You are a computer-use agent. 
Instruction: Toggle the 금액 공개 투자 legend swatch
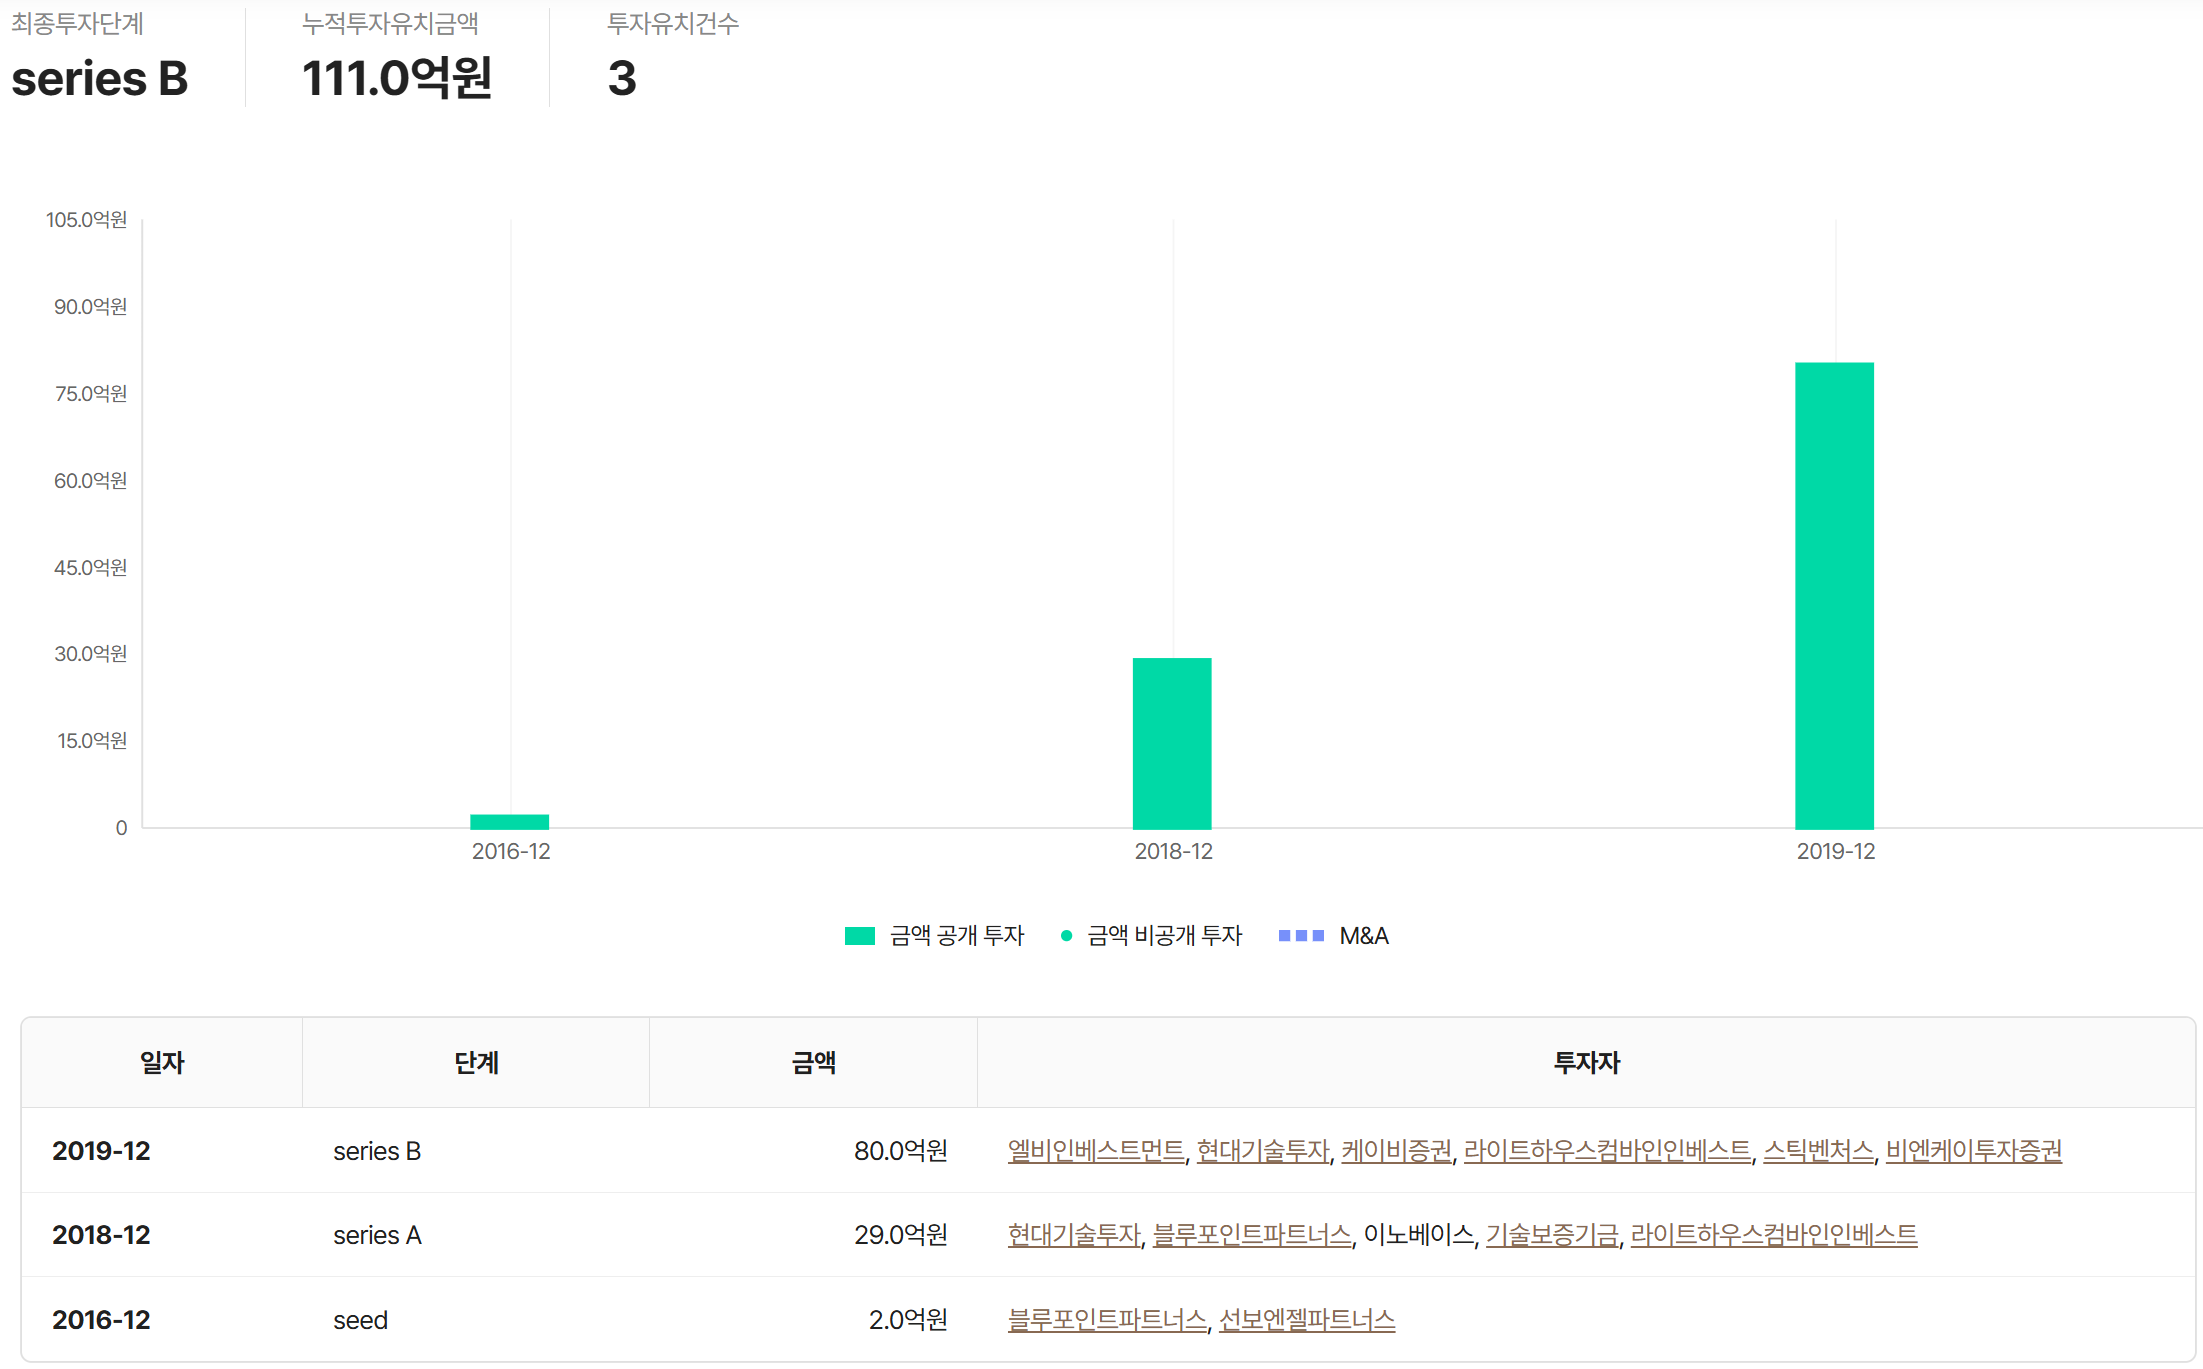click(859, 936)
